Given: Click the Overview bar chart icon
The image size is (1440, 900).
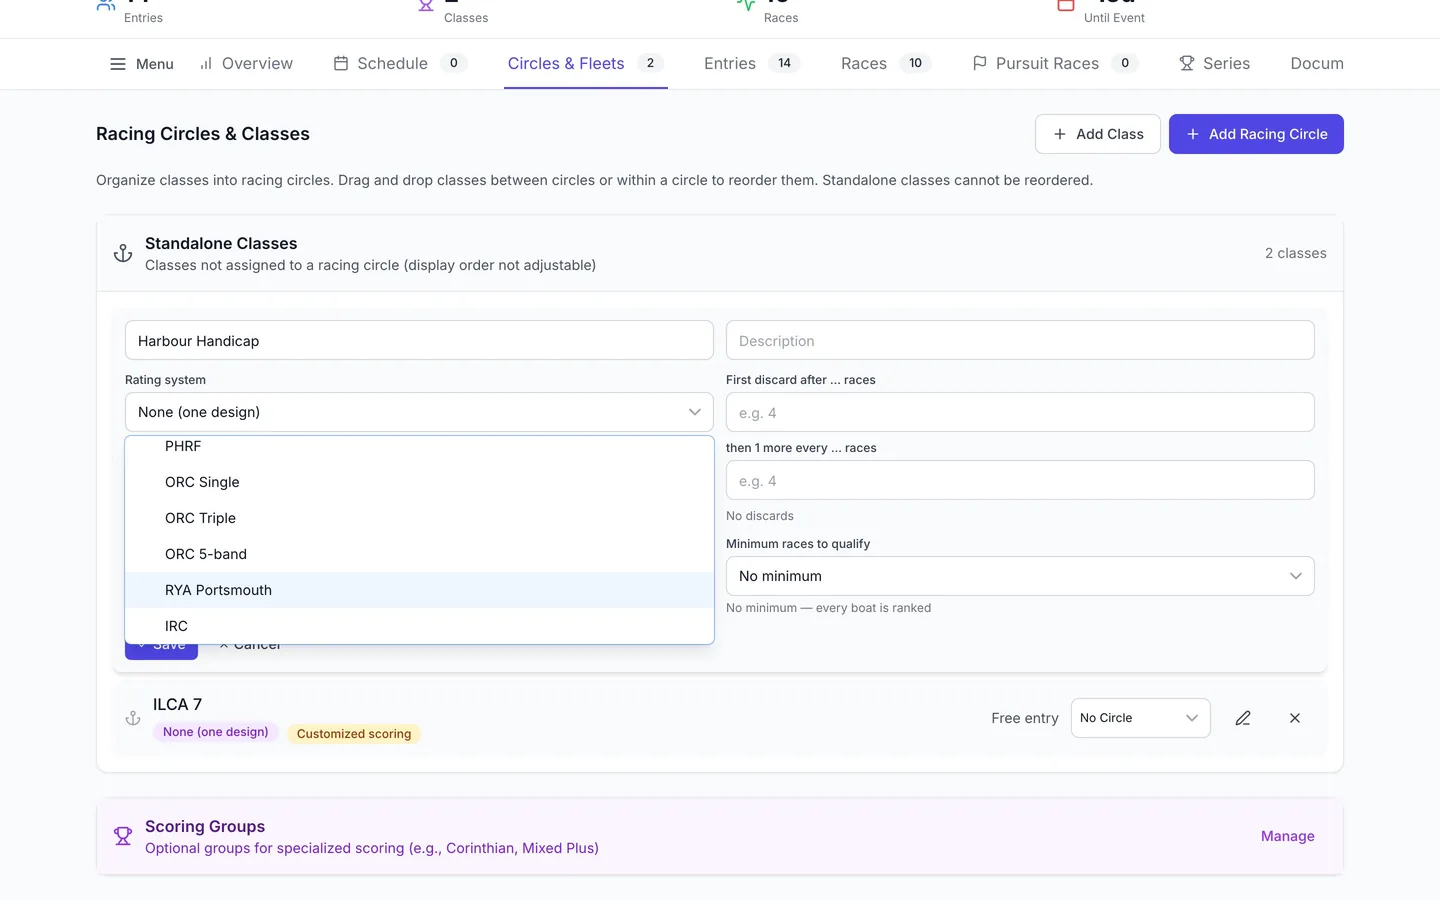Looking at the screenshot, I should tap(206, 64).
